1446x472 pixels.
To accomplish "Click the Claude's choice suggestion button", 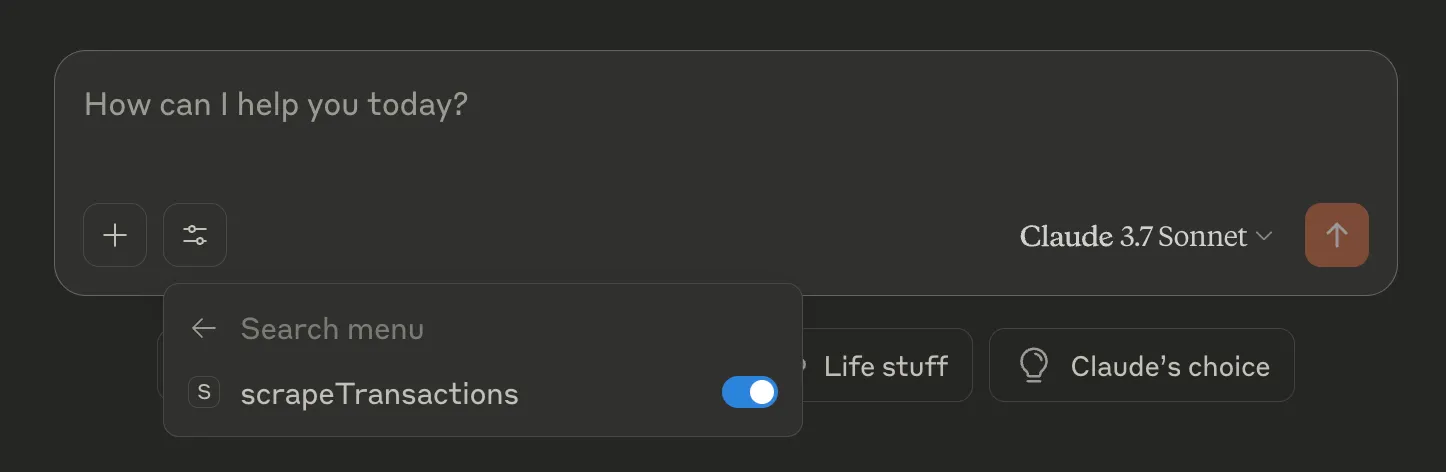I will (x=1142, y=366).
